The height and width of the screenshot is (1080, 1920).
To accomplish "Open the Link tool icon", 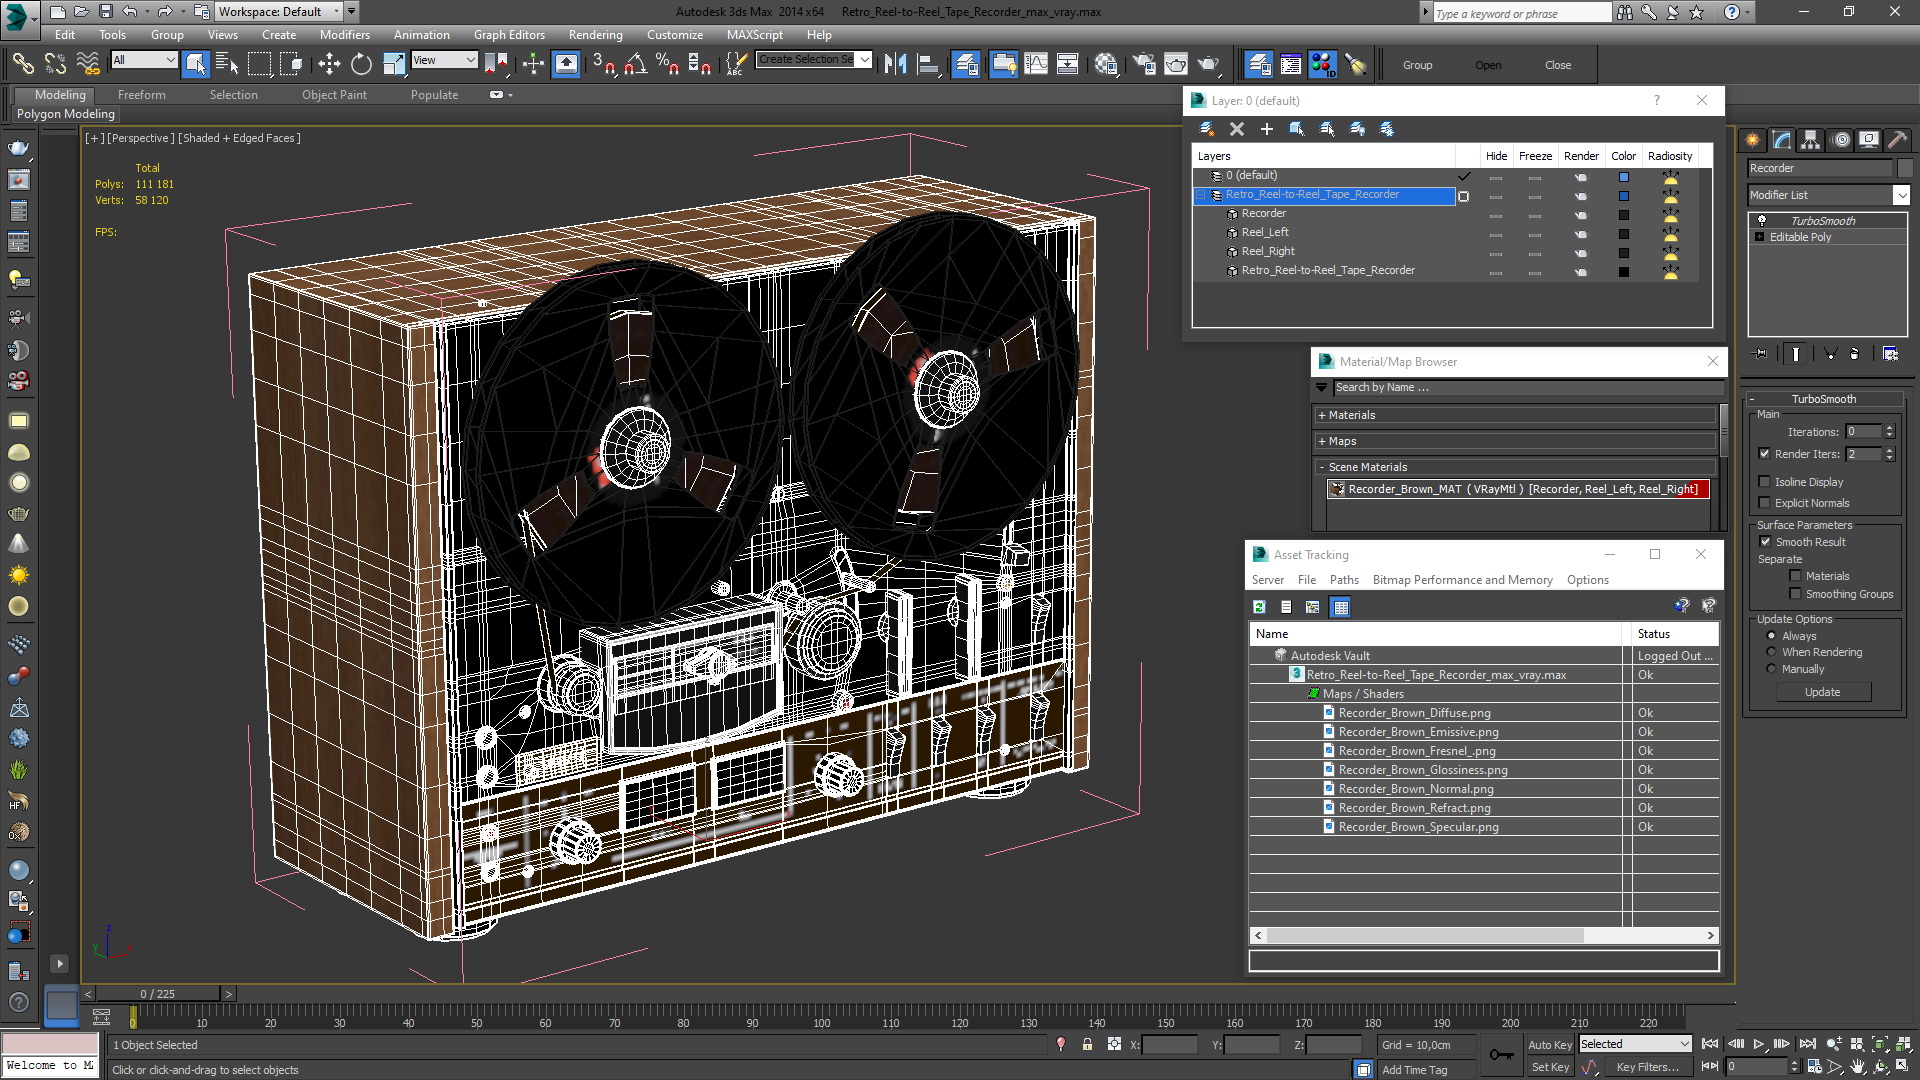I will tap(22, 65).
